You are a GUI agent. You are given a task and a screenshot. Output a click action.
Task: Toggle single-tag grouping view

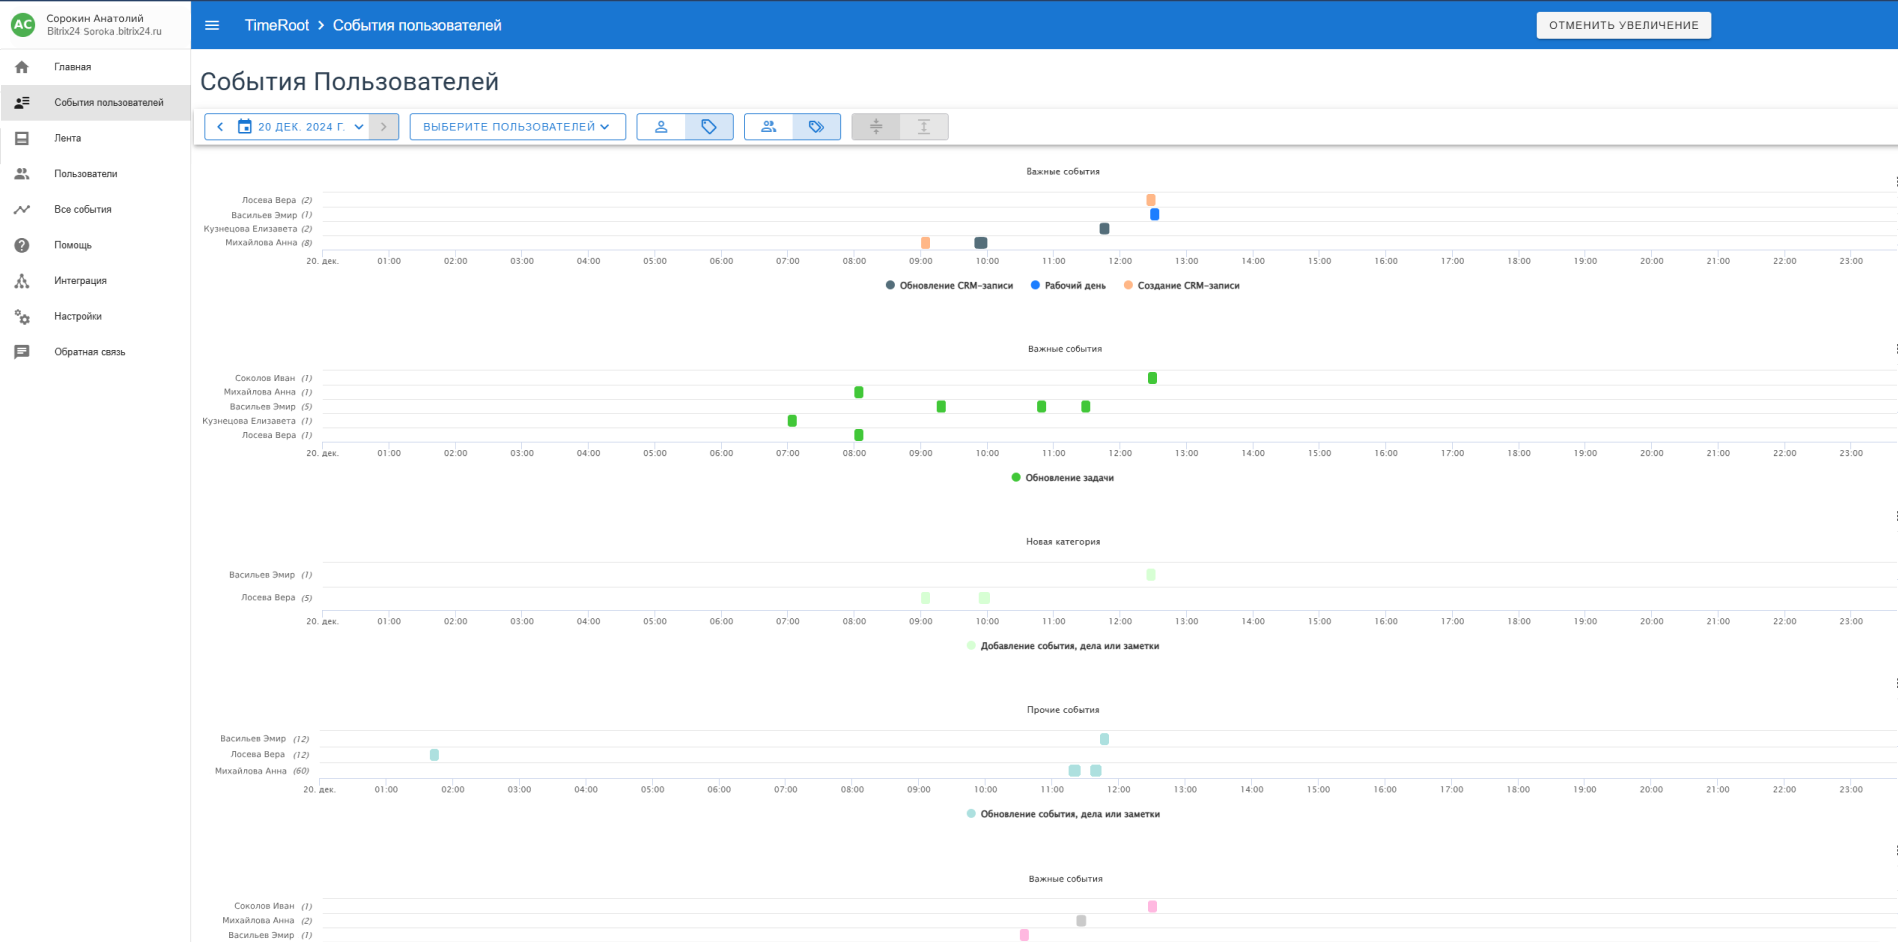(x=709, y=127)
